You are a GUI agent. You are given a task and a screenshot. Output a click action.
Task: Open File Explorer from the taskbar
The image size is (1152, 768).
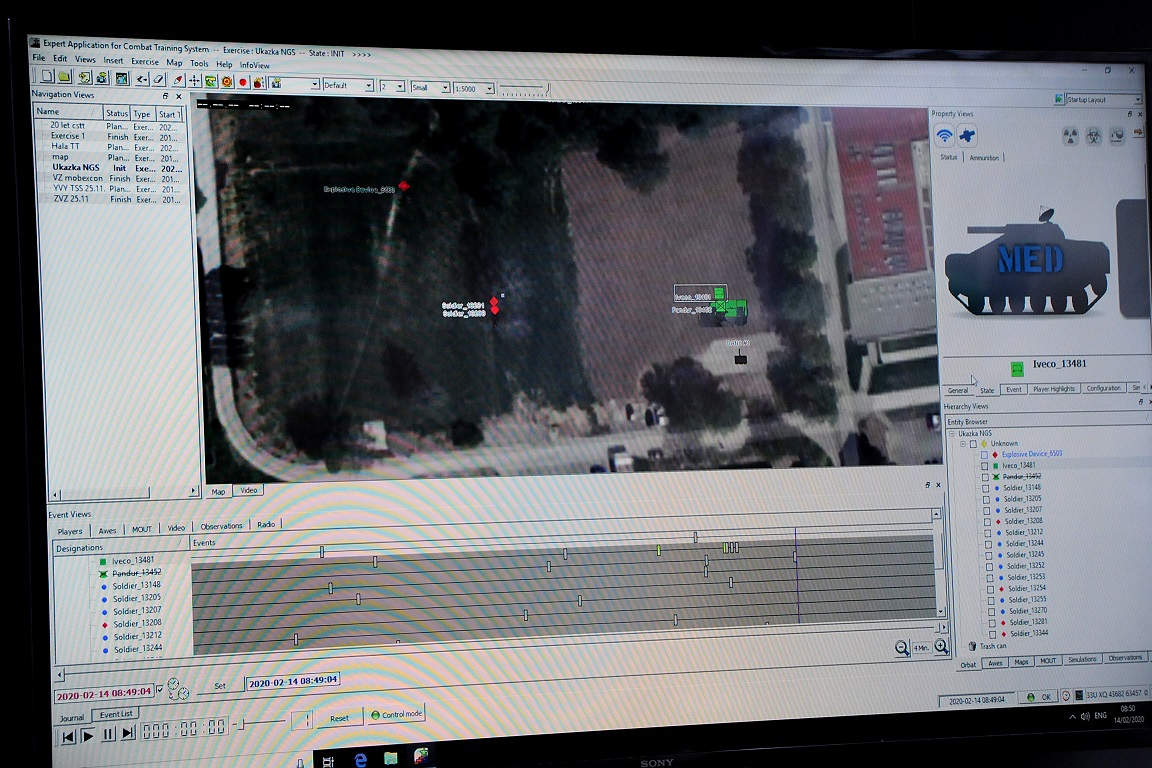click(x=390, y=758)
